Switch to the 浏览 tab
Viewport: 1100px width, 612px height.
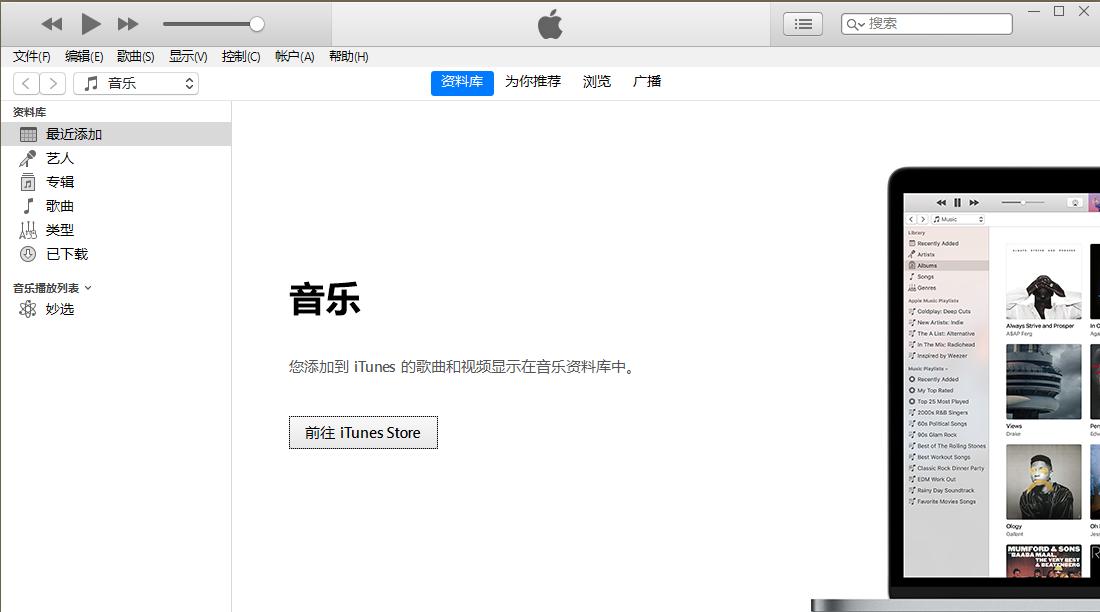pyautogui.click(x=597, y=81)
